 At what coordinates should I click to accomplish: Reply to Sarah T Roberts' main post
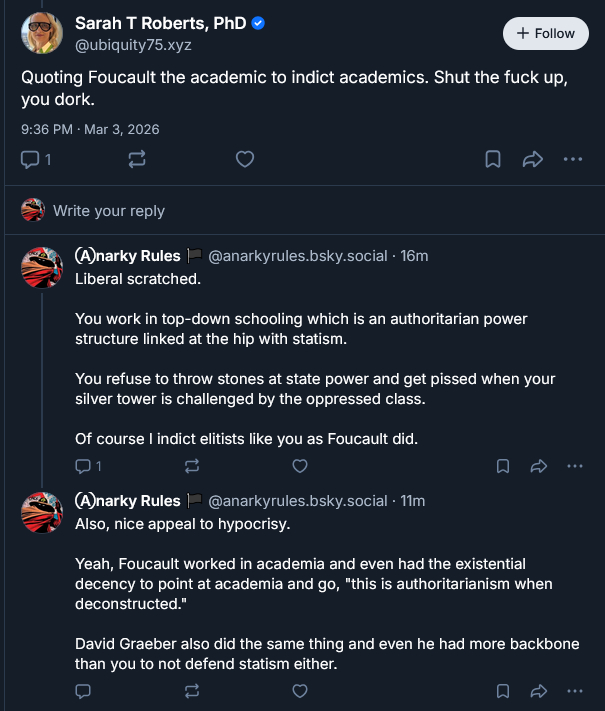tap(30, 159)
